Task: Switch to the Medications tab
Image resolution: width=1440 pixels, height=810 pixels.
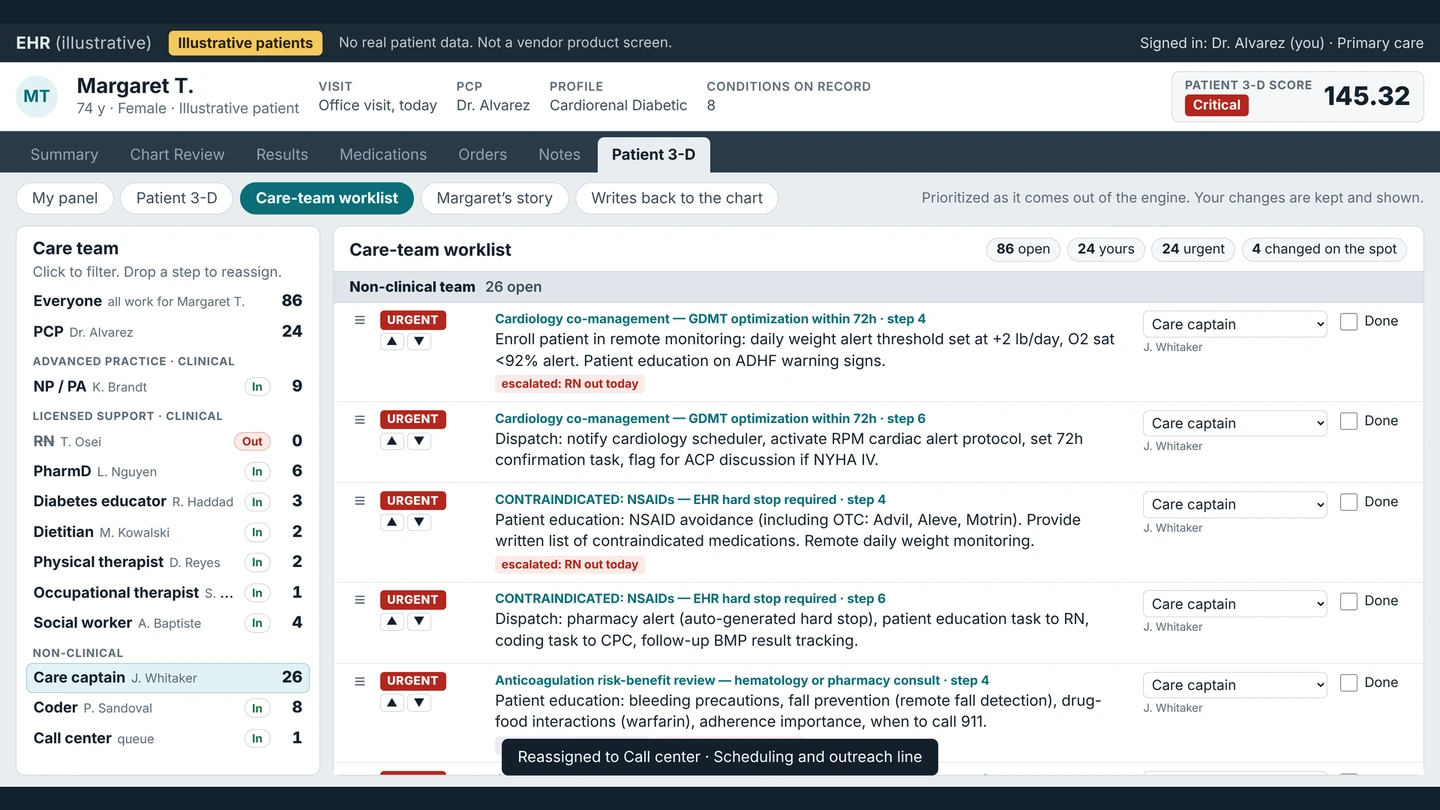Action: 383,154
